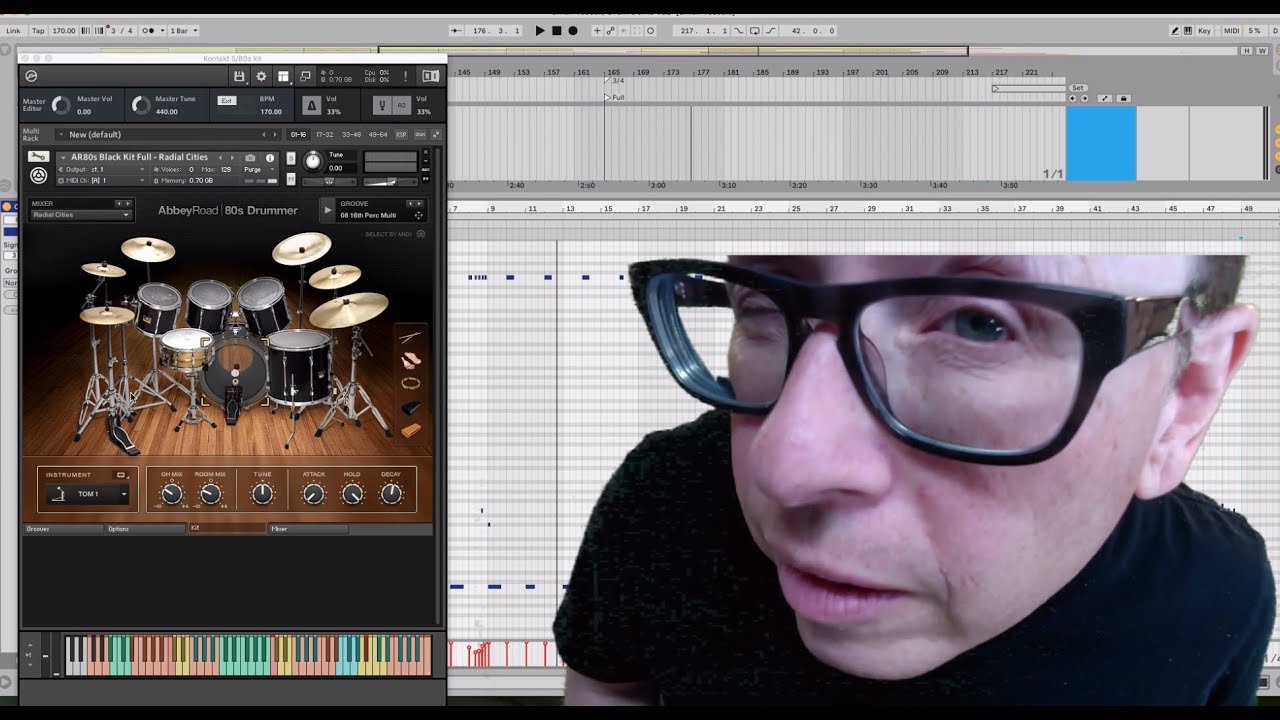The image size is (1280, 720).
Task: Click the DECAY knob
Action: [x=391, y=494]
